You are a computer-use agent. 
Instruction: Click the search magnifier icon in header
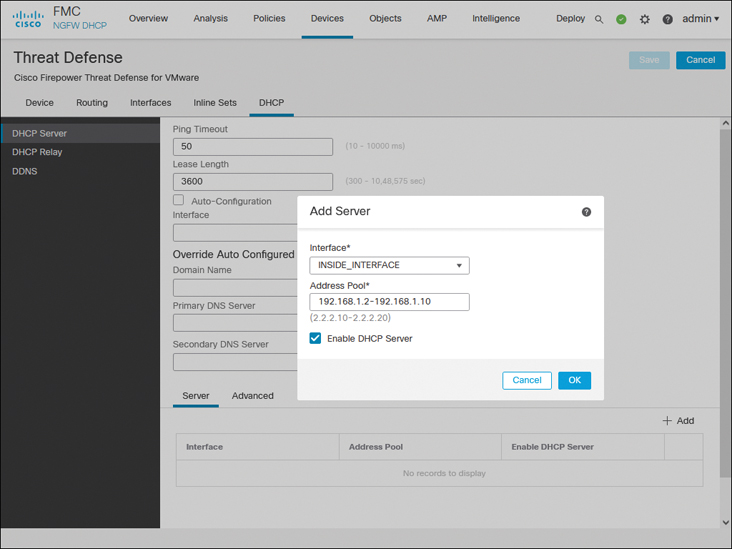pos(599,19)
